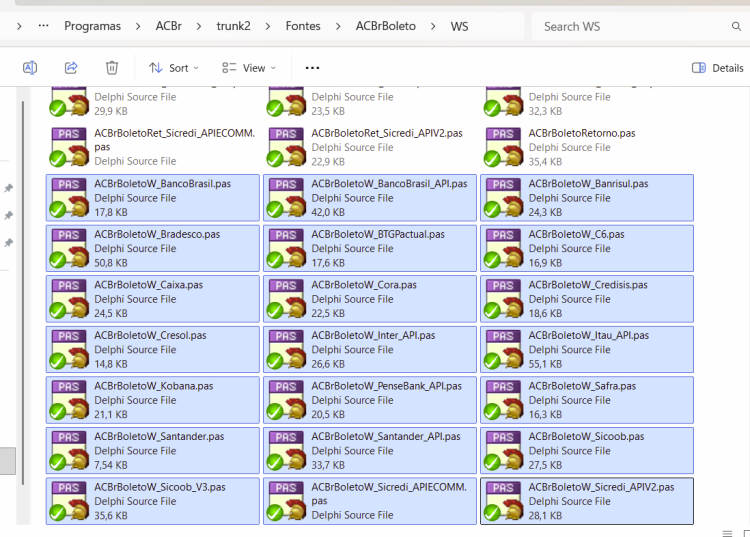This screenshot has width=750, height=537.
Task: Select PAS icon of ACBrBoletoW_Sicoob.pas
Action: 504,451
